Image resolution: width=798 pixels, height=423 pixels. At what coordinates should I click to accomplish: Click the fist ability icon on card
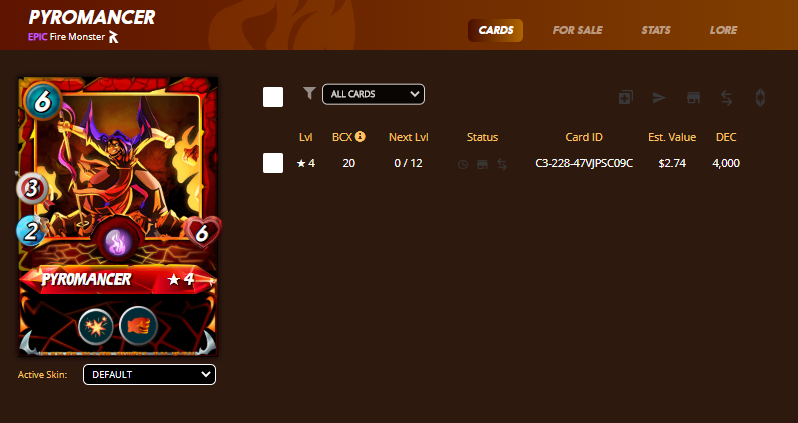point(138,326)
